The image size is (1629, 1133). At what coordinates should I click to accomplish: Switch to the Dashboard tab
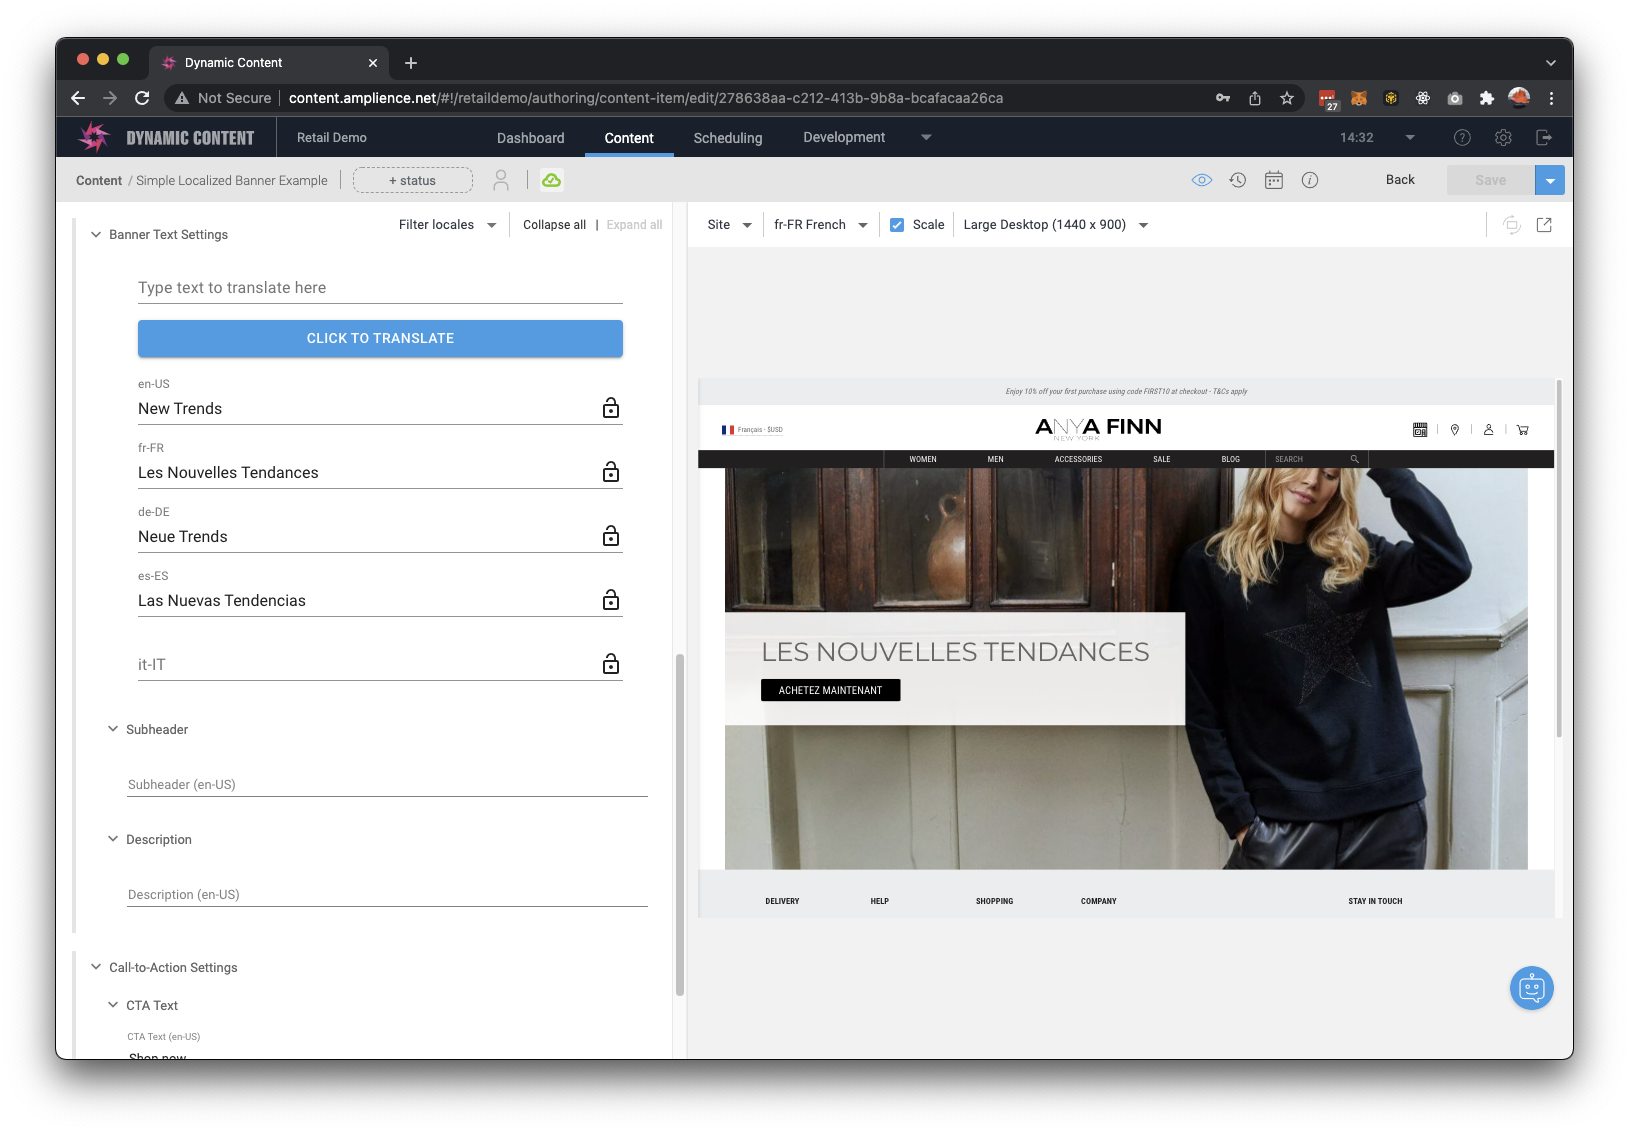(x=530, y=138)
